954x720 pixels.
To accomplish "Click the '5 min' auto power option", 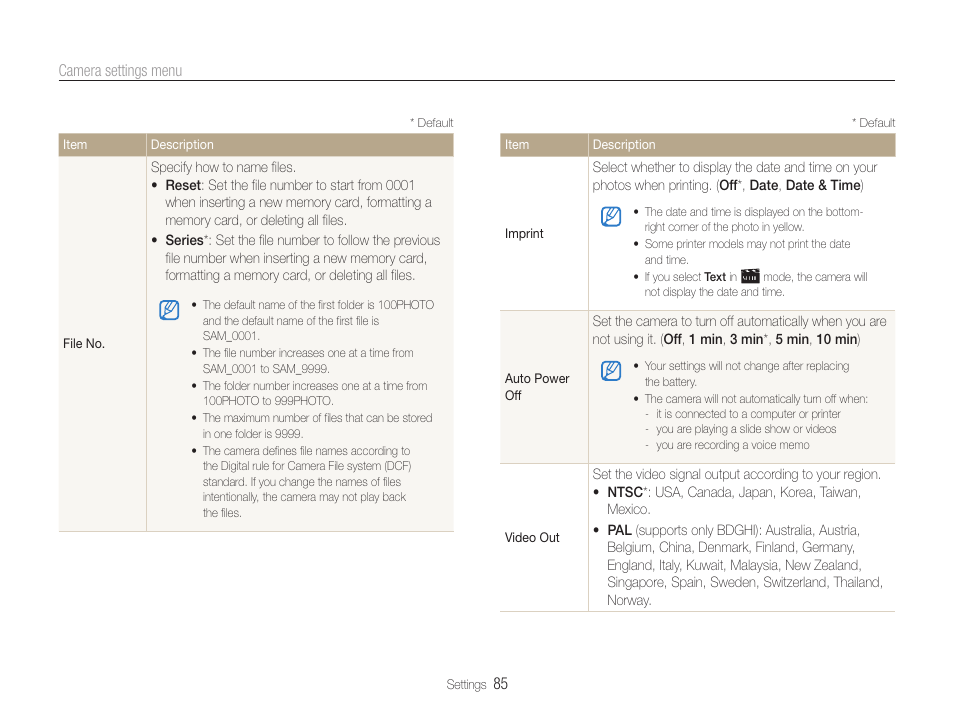I will (x=792, y=339).
